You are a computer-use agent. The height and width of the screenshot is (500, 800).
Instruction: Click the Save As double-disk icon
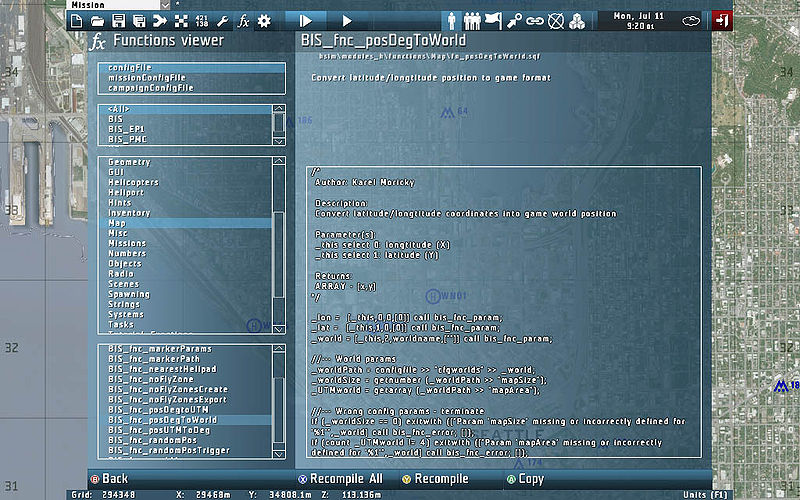(x=139, y=21)
